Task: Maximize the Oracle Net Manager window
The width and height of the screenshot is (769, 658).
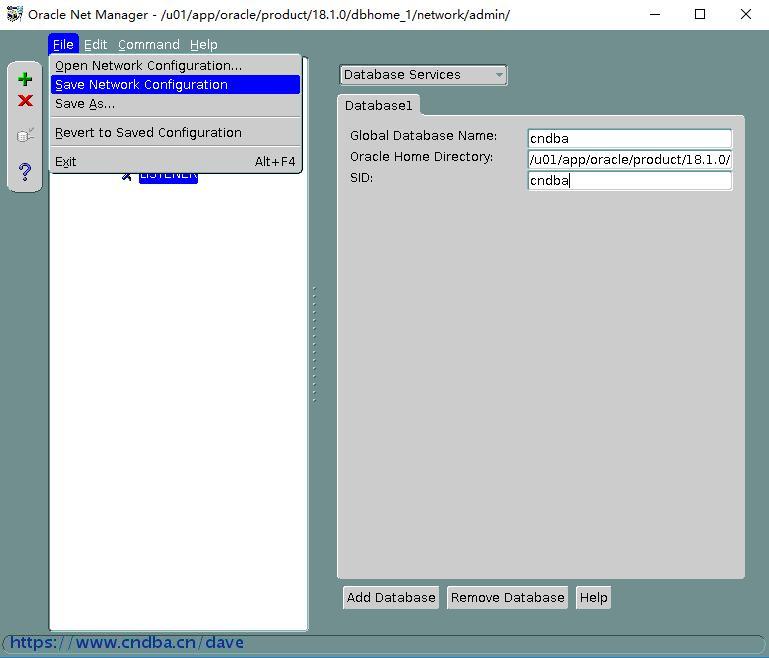Action: (700, 14)
